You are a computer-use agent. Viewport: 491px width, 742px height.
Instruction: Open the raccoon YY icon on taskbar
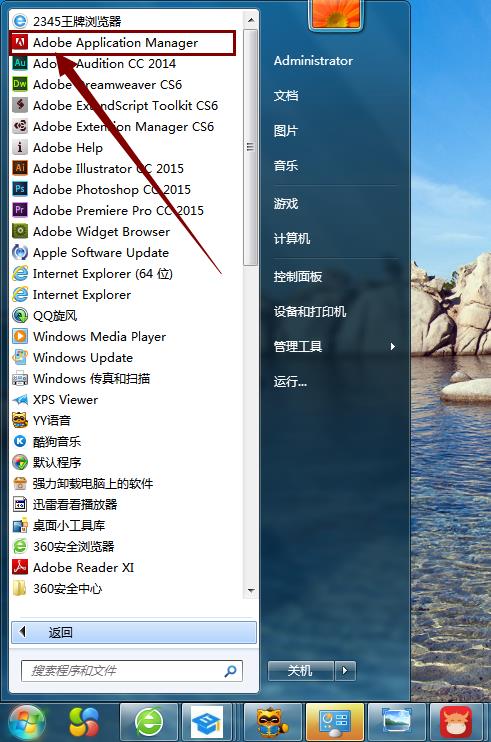[x=272, y=723]
